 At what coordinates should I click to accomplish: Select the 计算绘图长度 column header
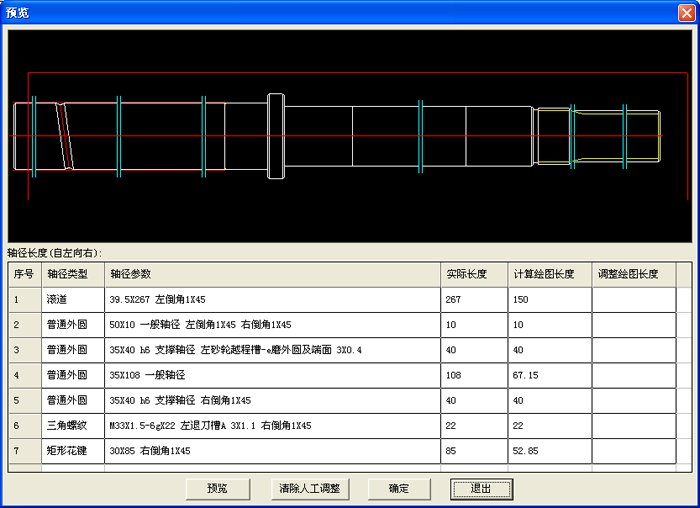549,274
